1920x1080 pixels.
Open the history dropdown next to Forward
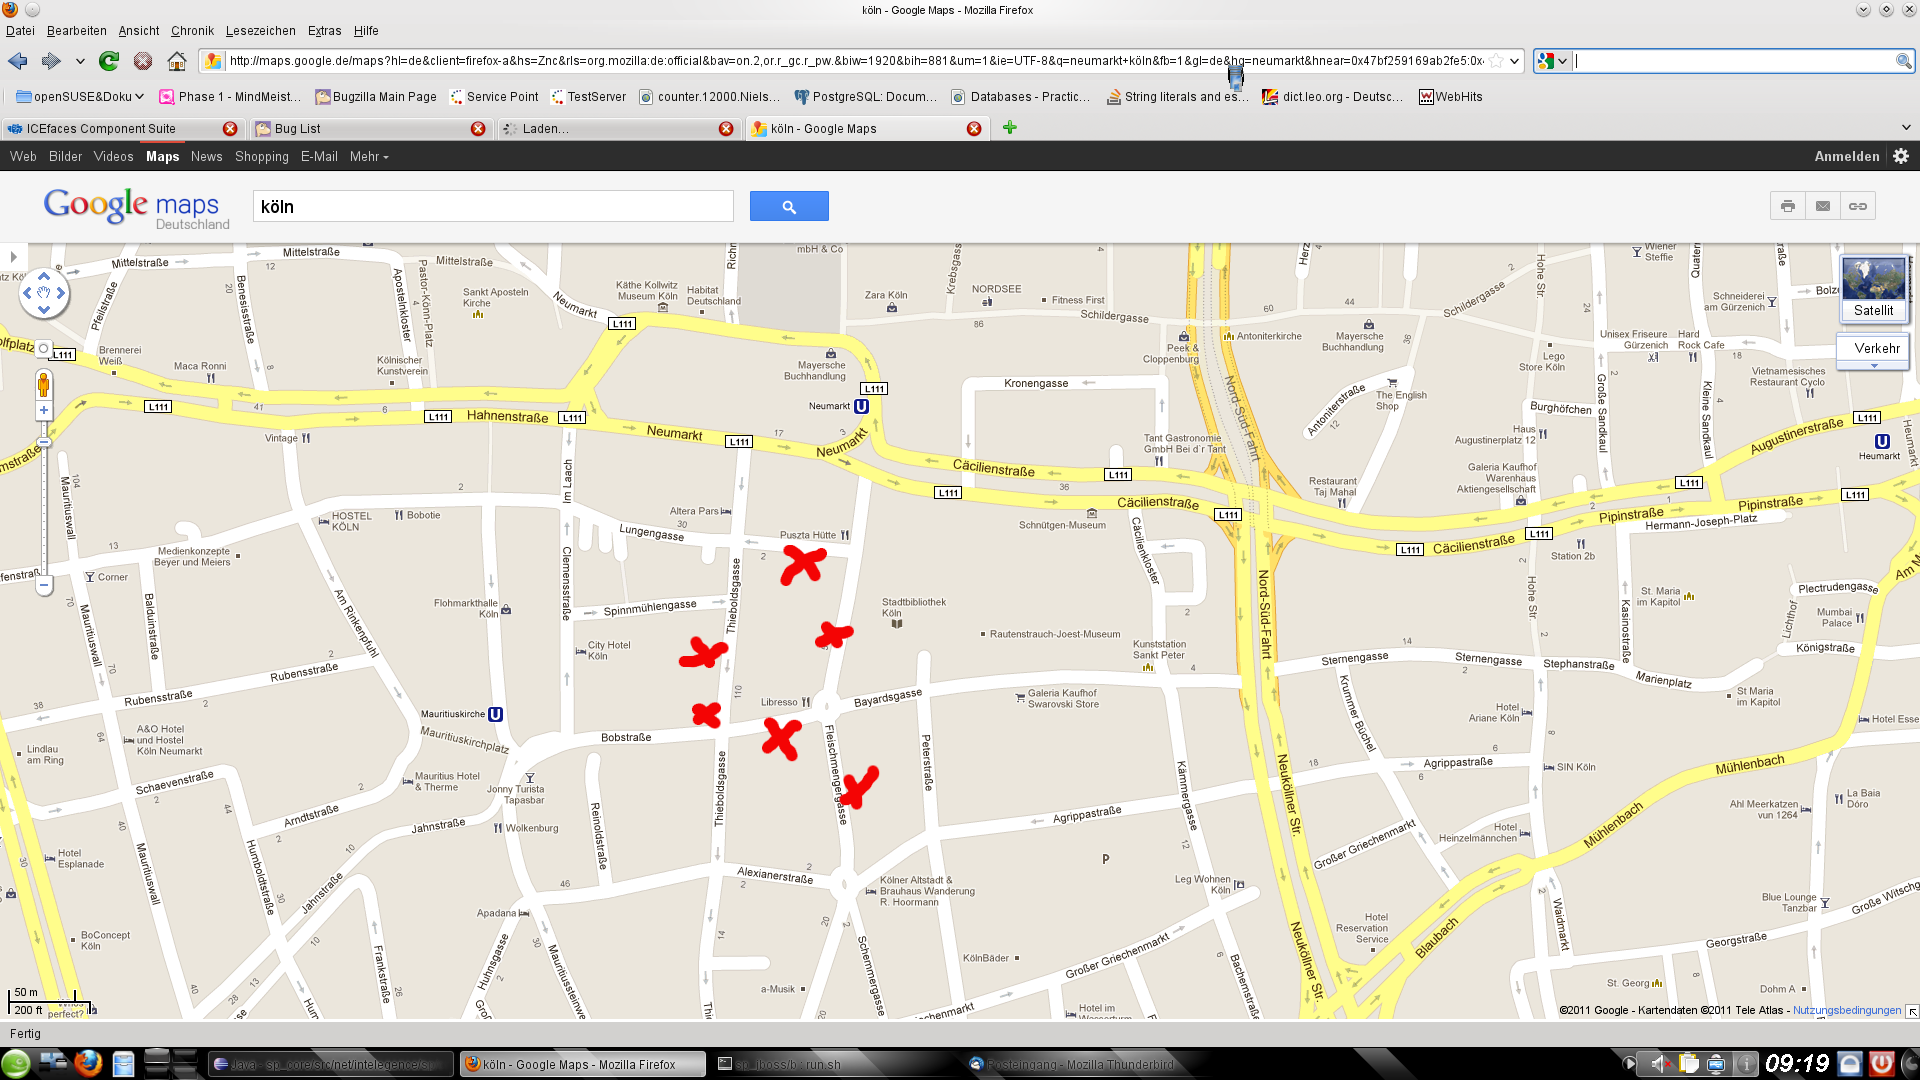[80, 61]
